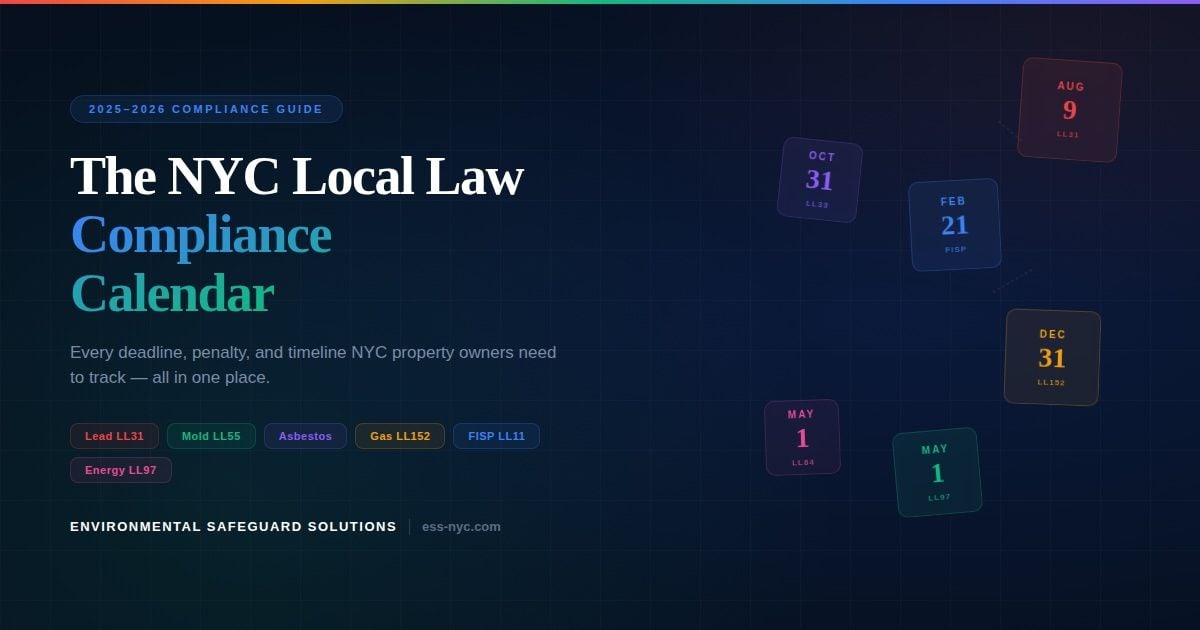1200x630 pixels.
Task: Toggle the Asbestos filter pill
Action: pos(305,436)
